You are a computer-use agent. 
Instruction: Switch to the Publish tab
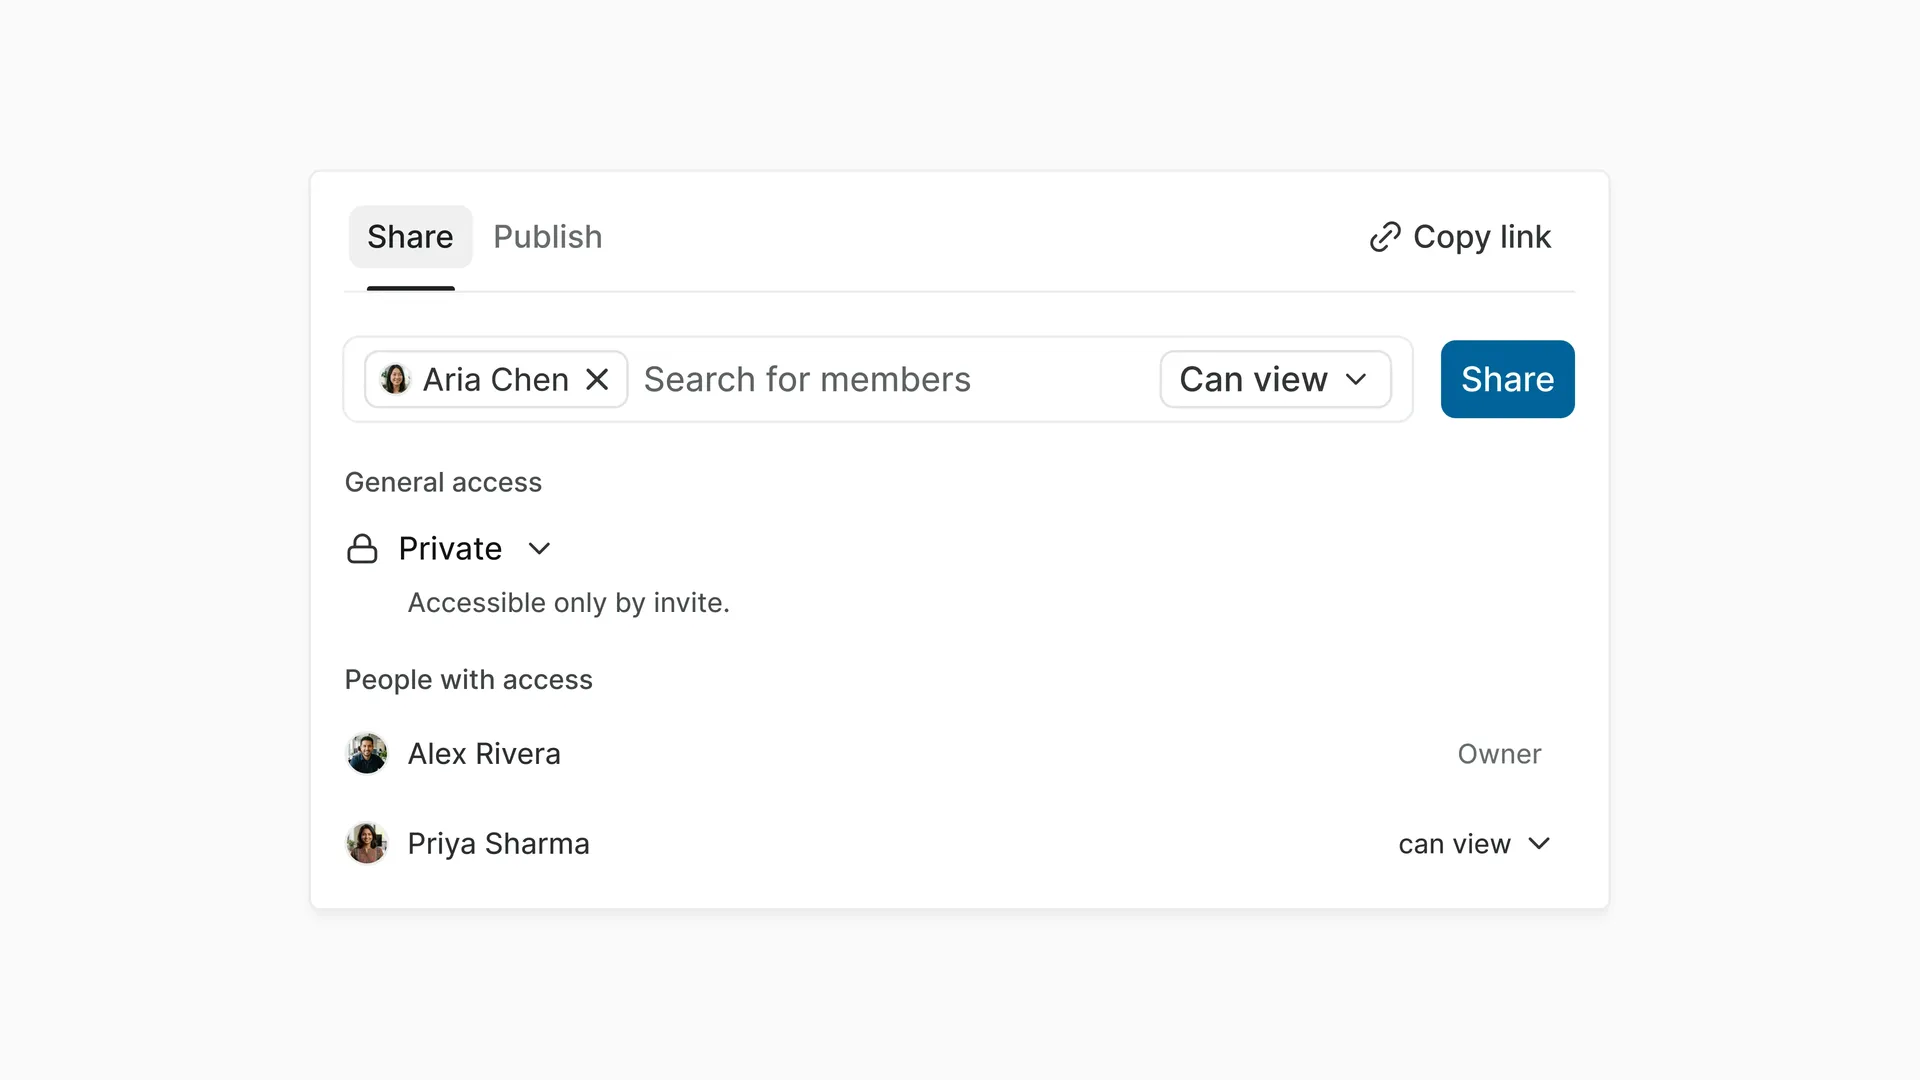[548, 237]
